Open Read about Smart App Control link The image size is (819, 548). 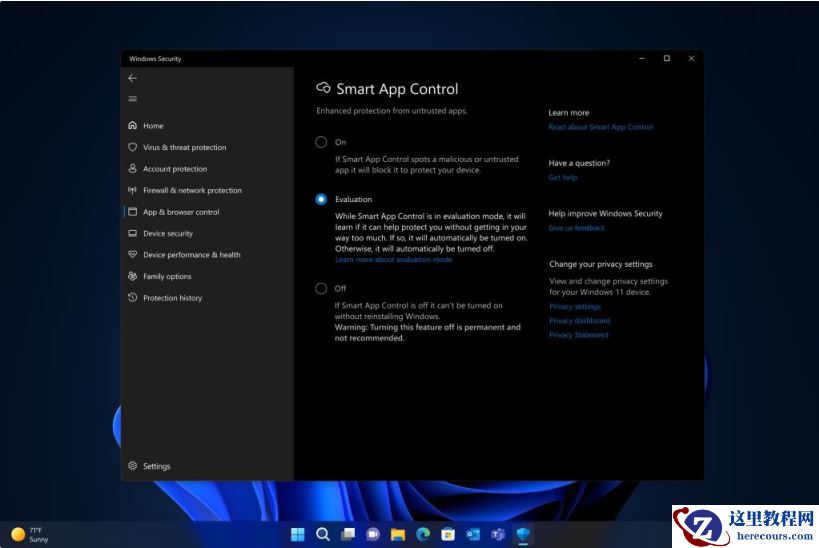(600, 127)
